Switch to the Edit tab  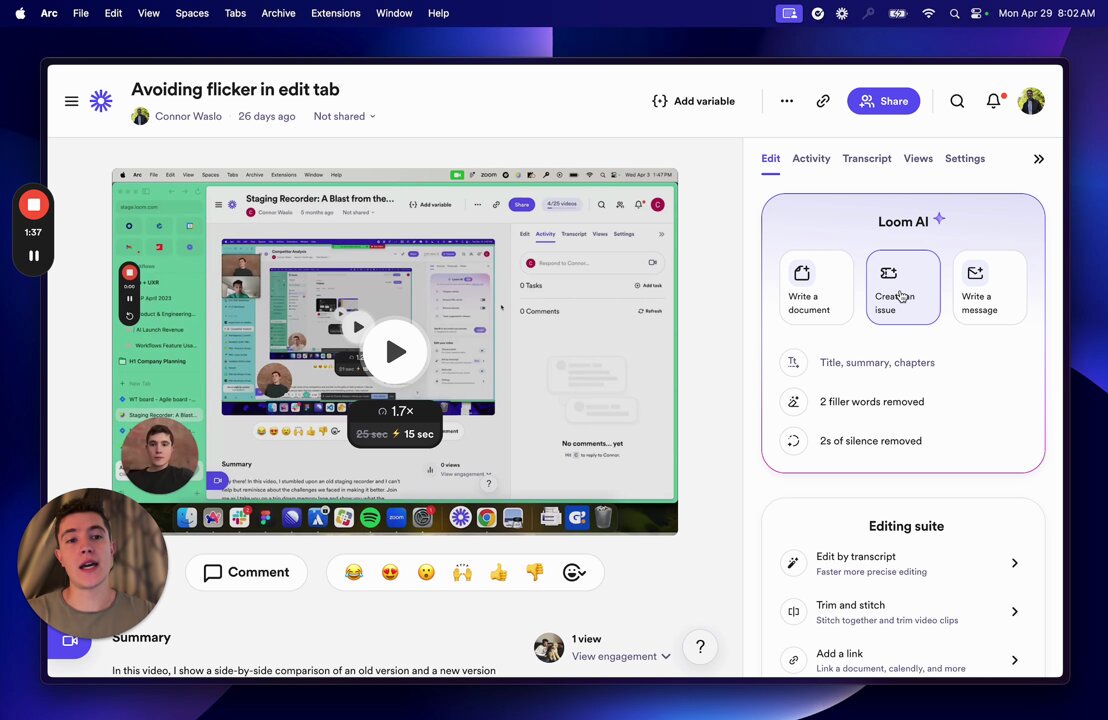coord(770,159)
